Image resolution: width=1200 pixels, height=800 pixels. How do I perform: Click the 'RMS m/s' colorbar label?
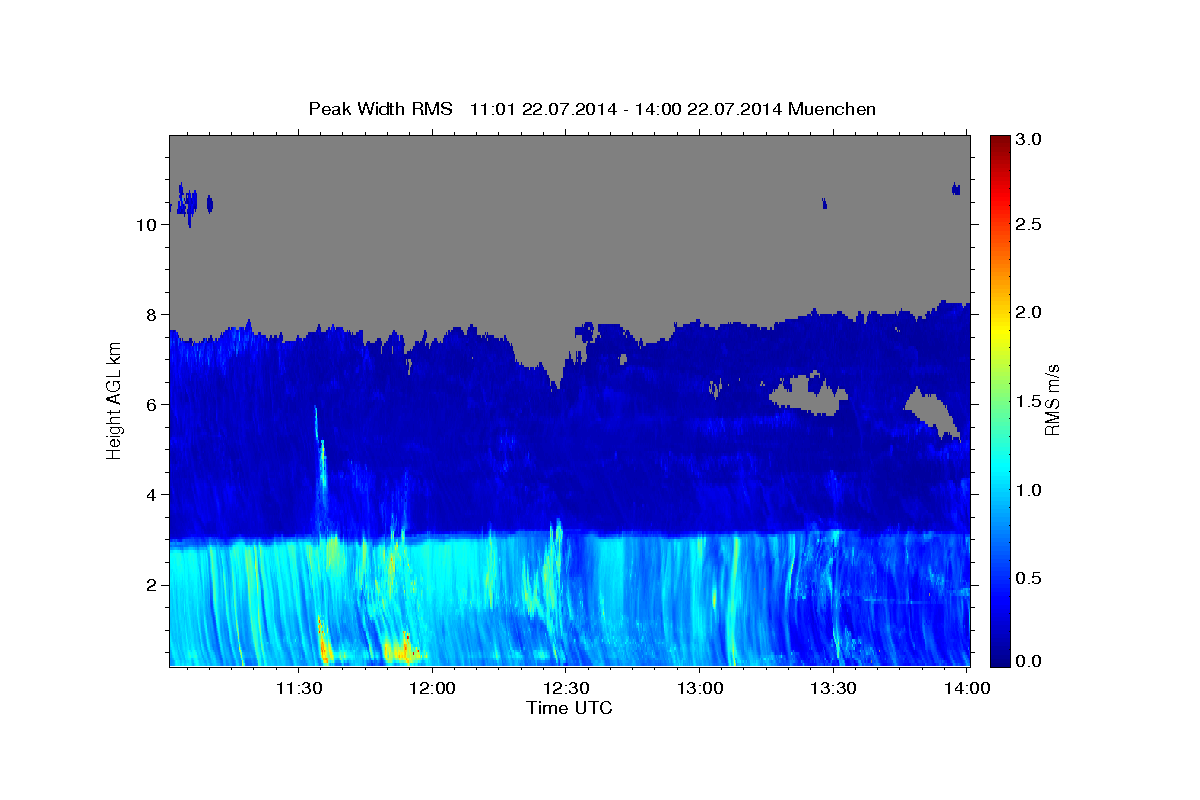1052,399
